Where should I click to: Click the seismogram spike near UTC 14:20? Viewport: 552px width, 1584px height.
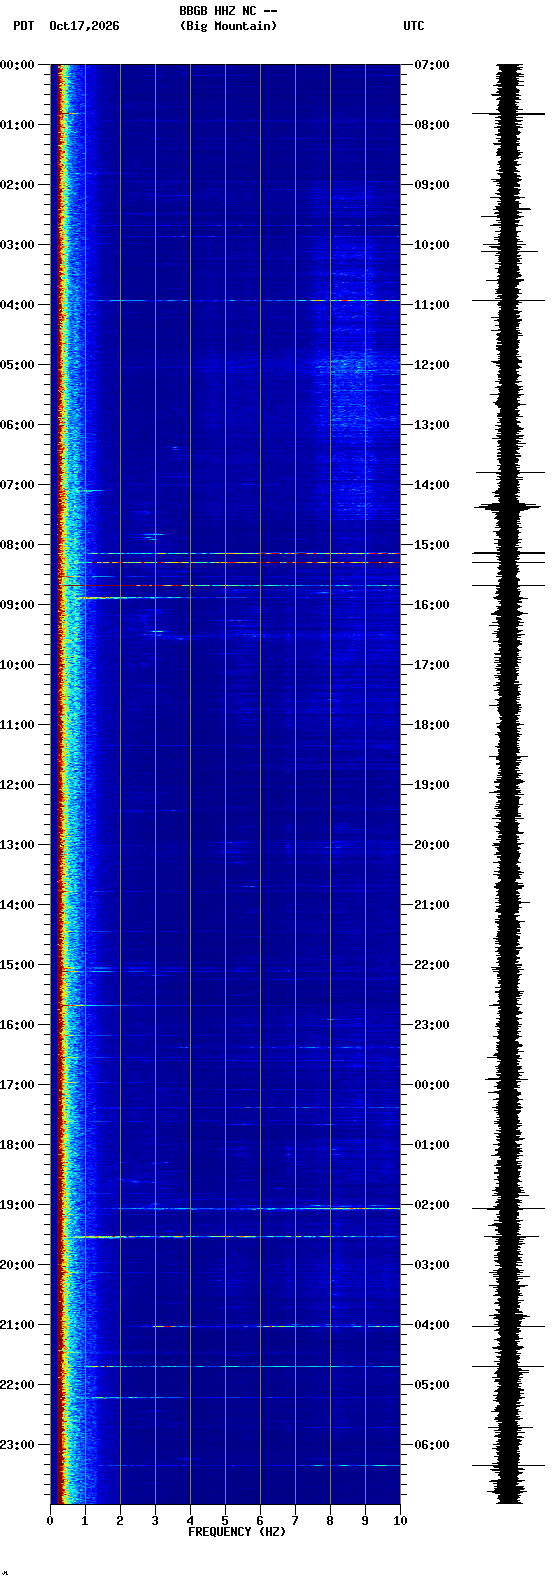(508, 507)
